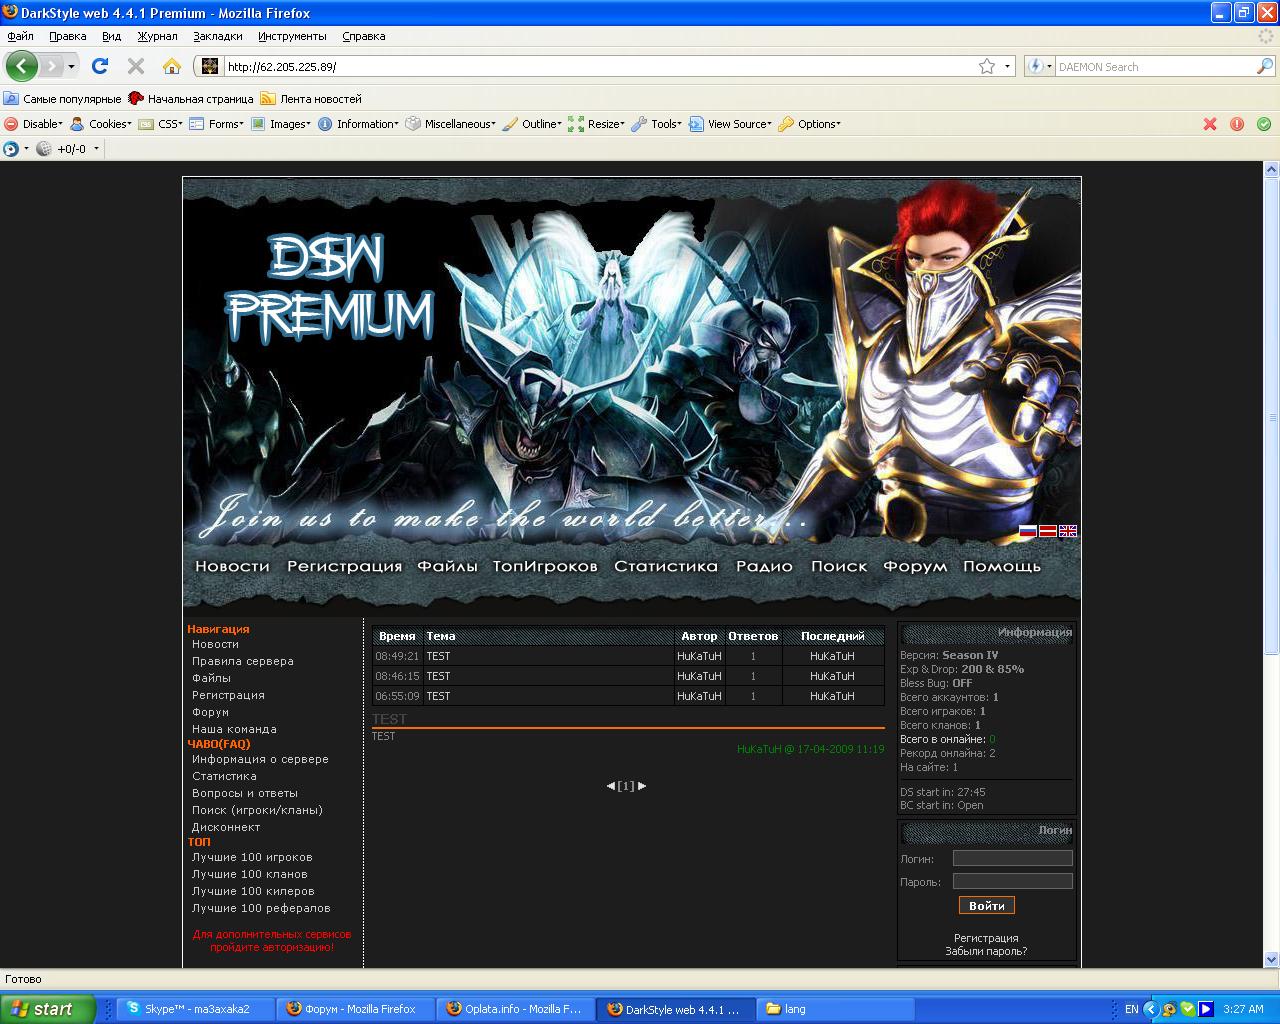Switch to the Skype taskbar window
The image size is (1280, 1024).
195,1009
